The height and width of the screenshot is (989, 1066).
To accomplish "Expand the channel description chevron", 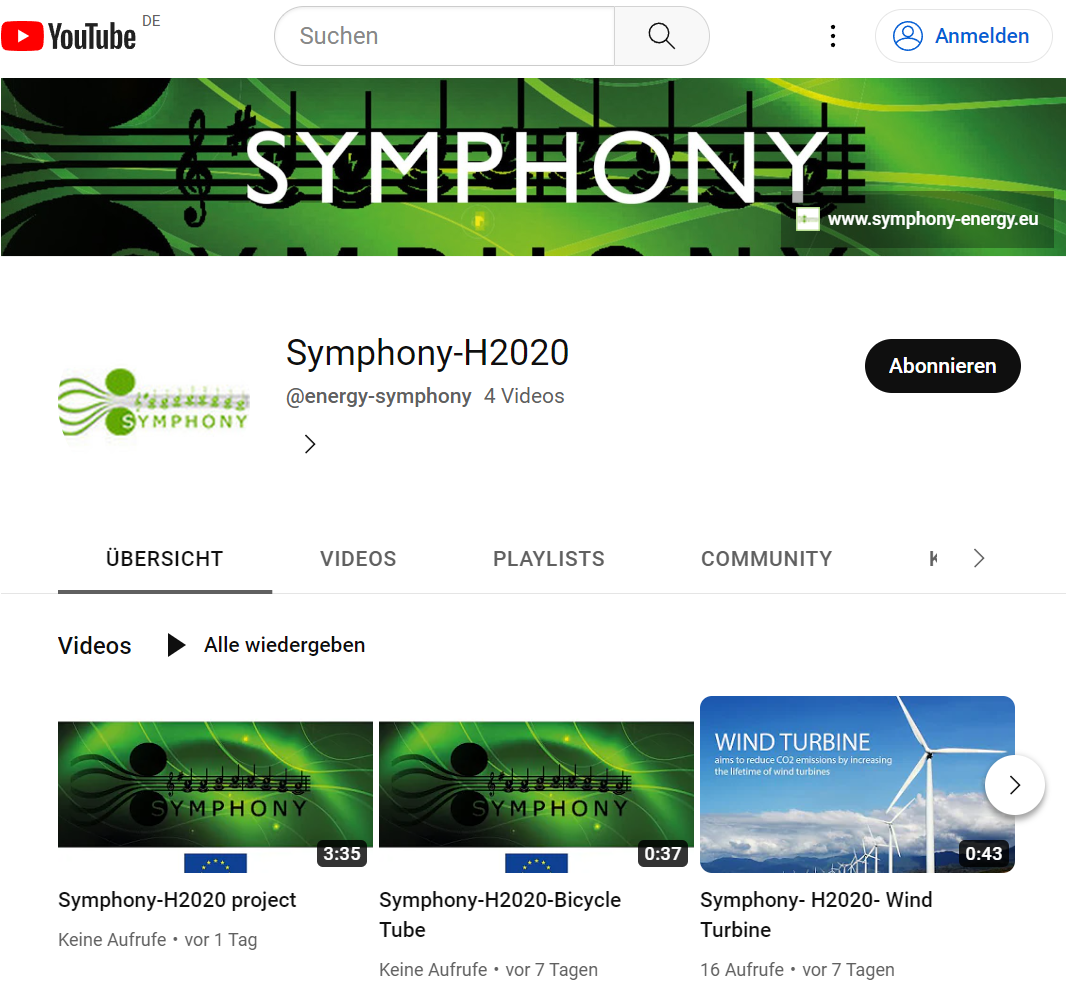I will 310,444.
